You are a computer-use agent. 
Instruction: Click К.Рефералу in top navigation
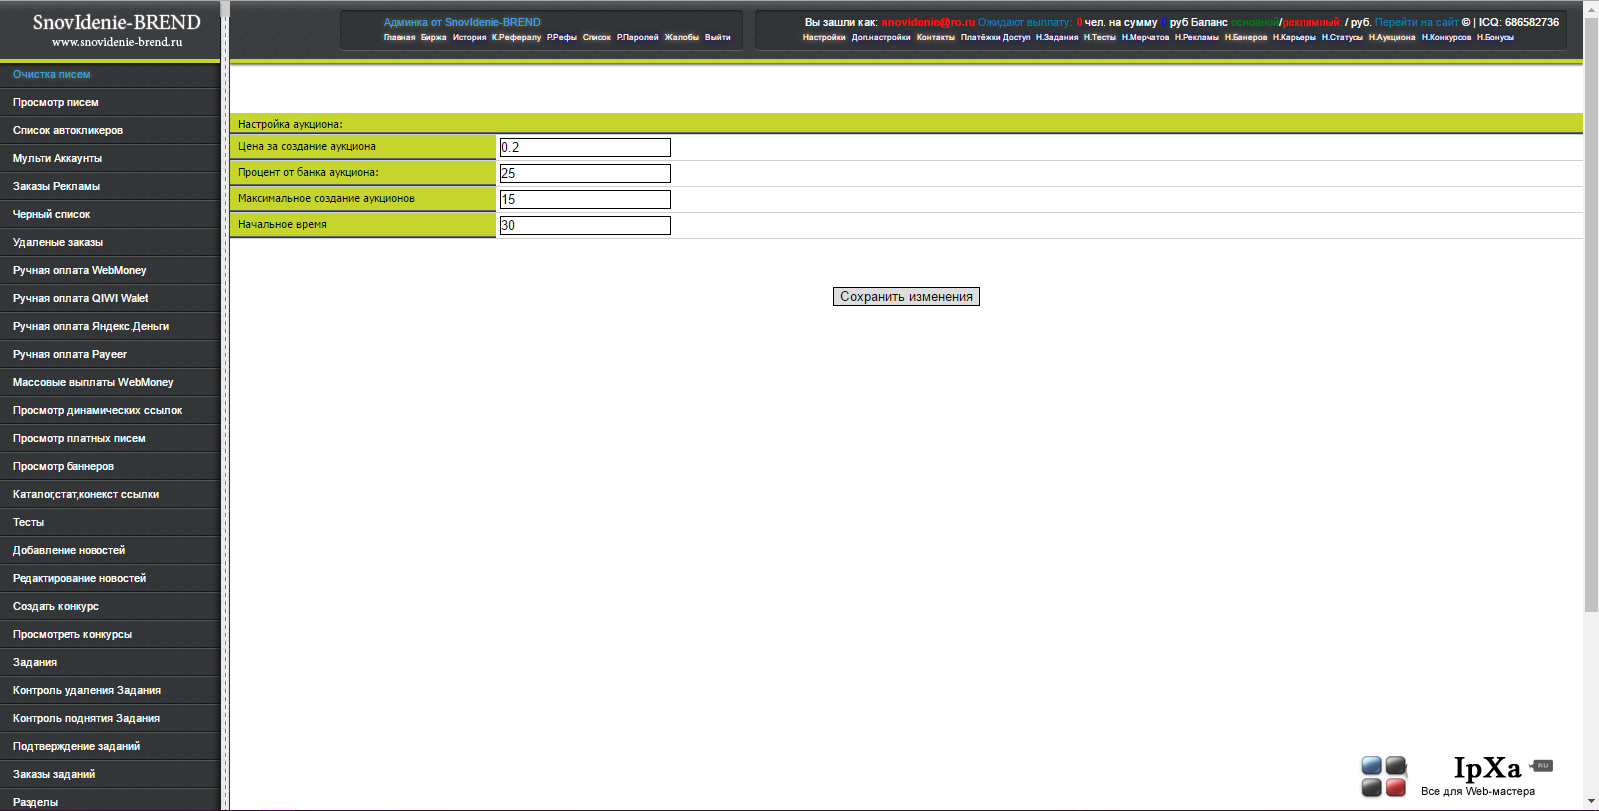pyautogui.click(x=516, y=37)
